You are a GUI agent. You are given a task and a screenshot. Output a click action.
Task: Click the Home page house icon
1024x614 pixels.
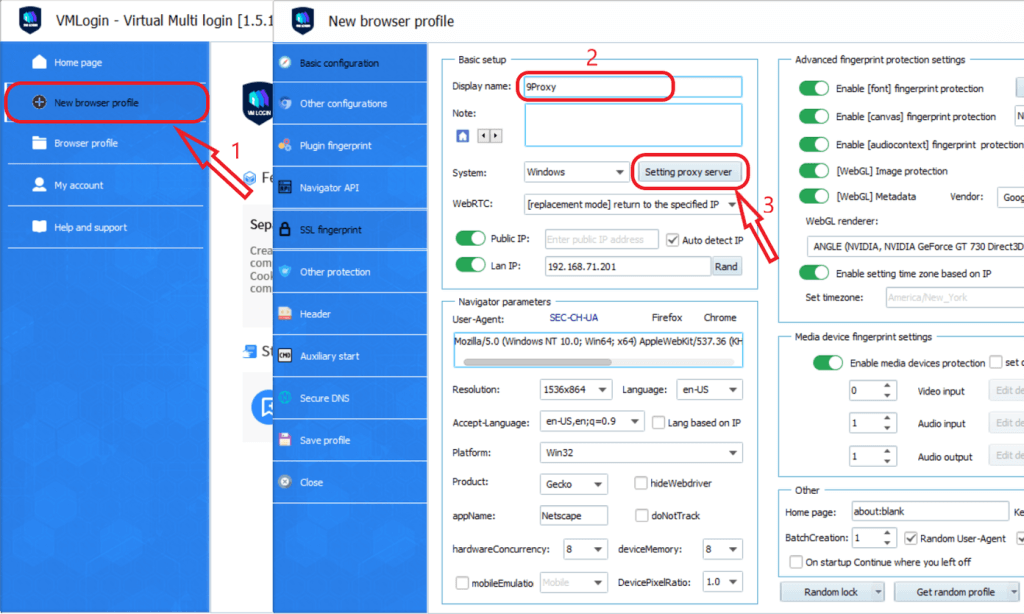click(x=39, y=62)
